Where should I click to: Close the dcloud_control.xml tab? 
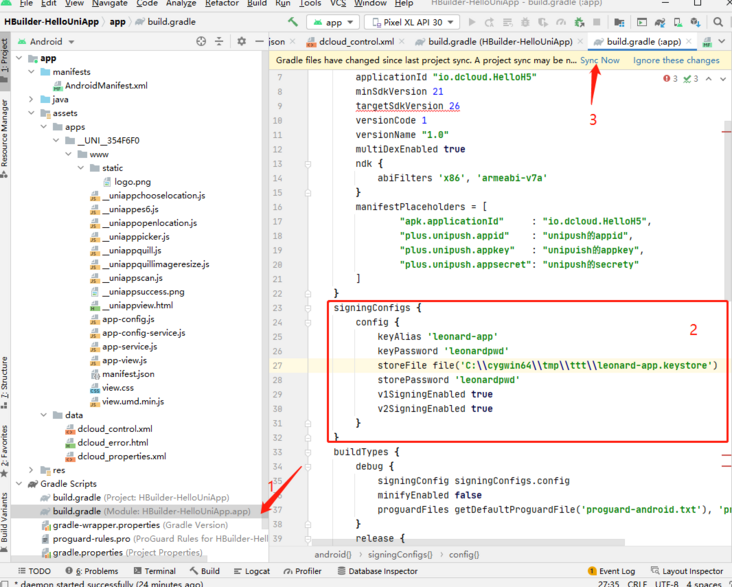402,42
